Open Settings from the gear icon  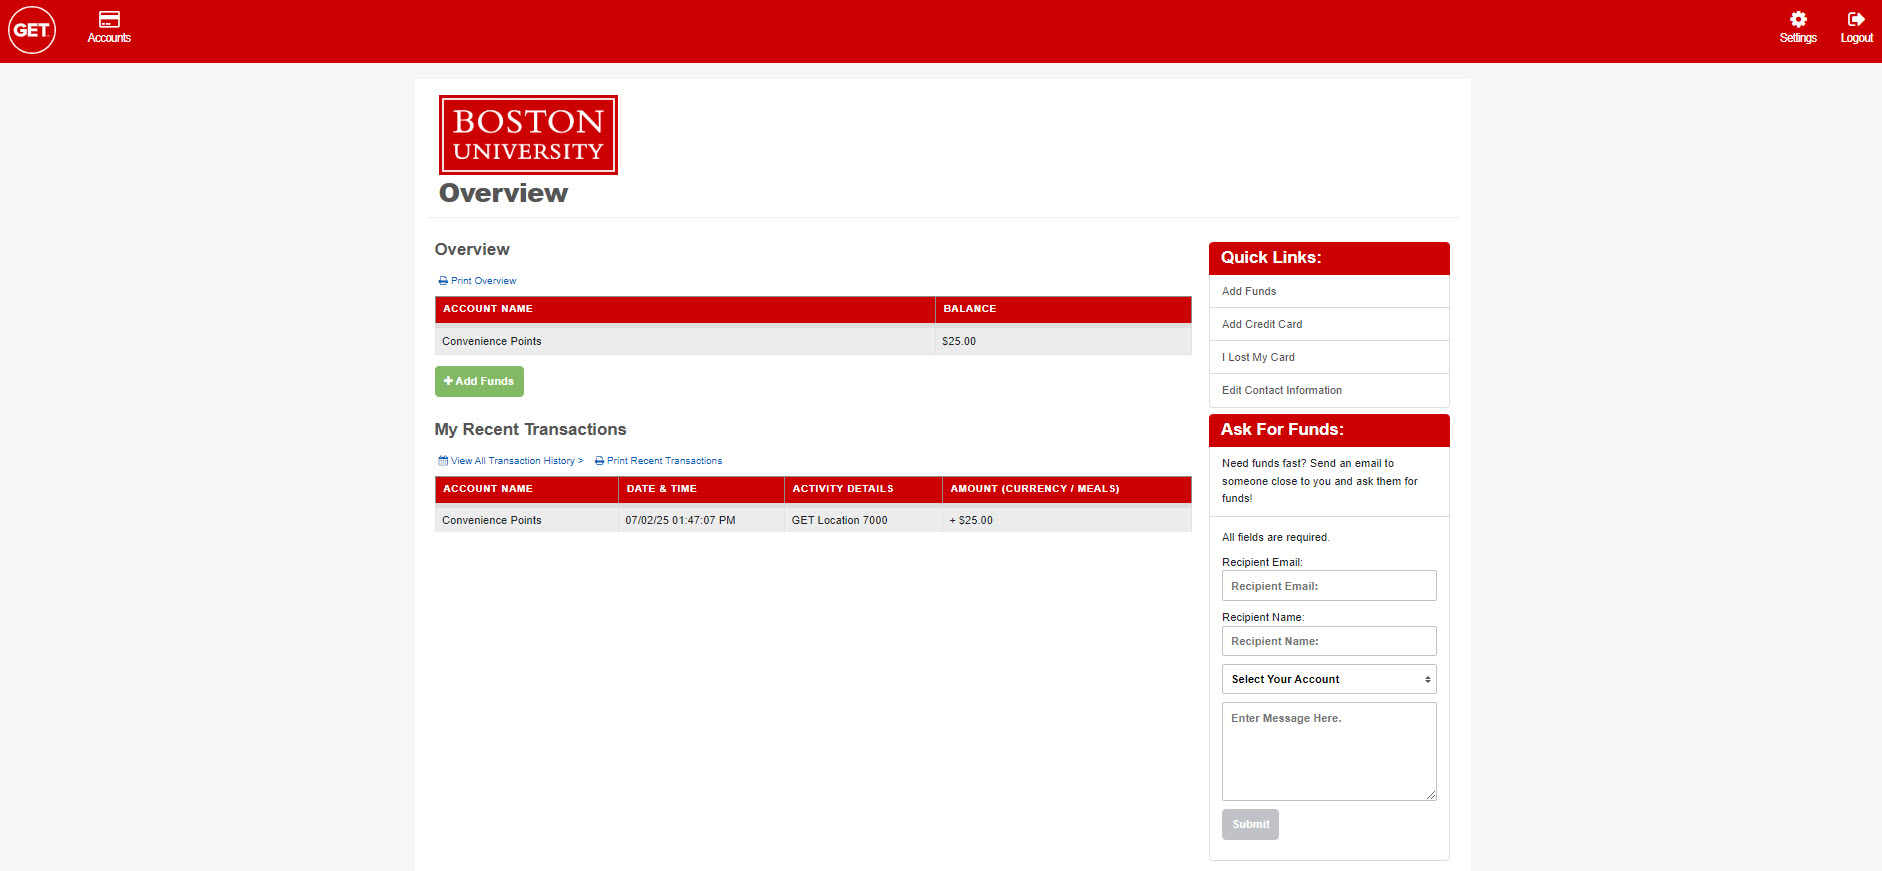(x=1797, y=28)
